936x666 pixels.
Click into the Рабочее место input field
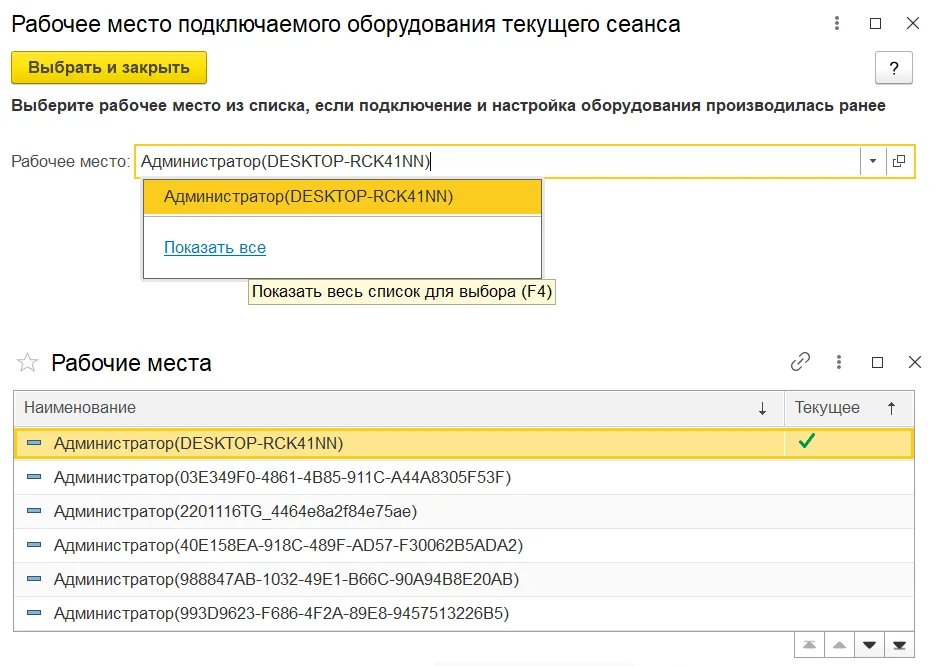pyautogui.click(x=497, y=161)
